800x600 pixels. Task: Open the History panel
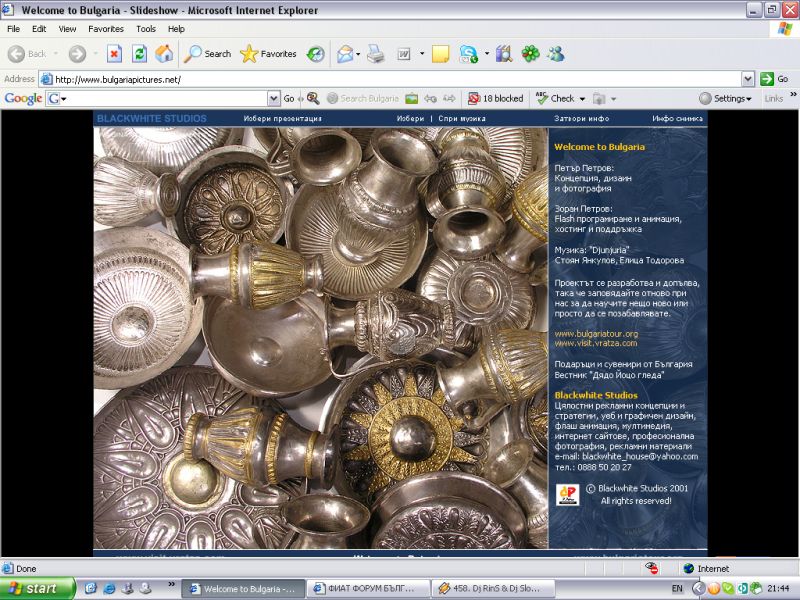pos(315,54)
